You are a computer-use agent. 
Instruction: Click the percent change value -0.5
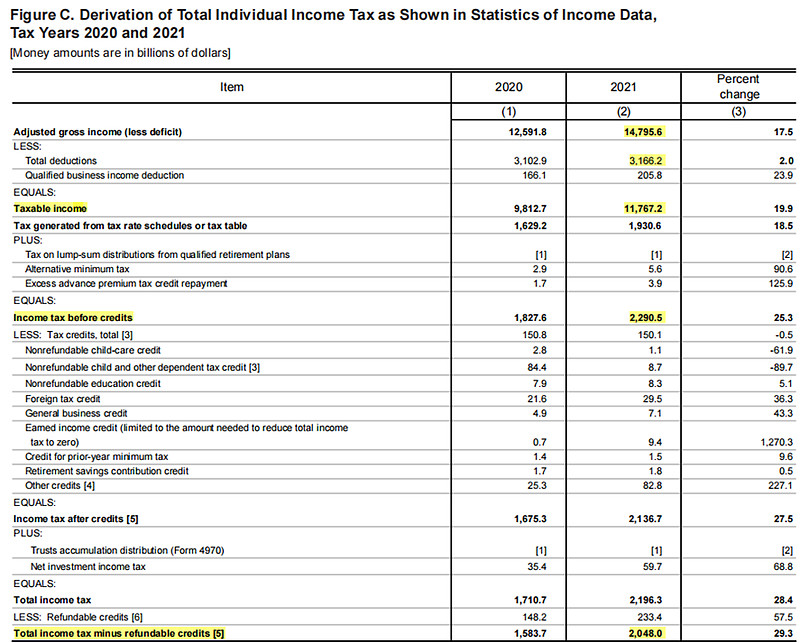784,335
